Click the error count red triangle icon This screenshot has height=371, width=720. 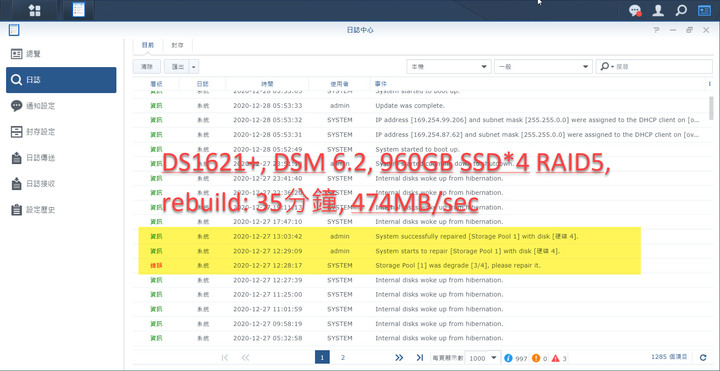point(556,358)
